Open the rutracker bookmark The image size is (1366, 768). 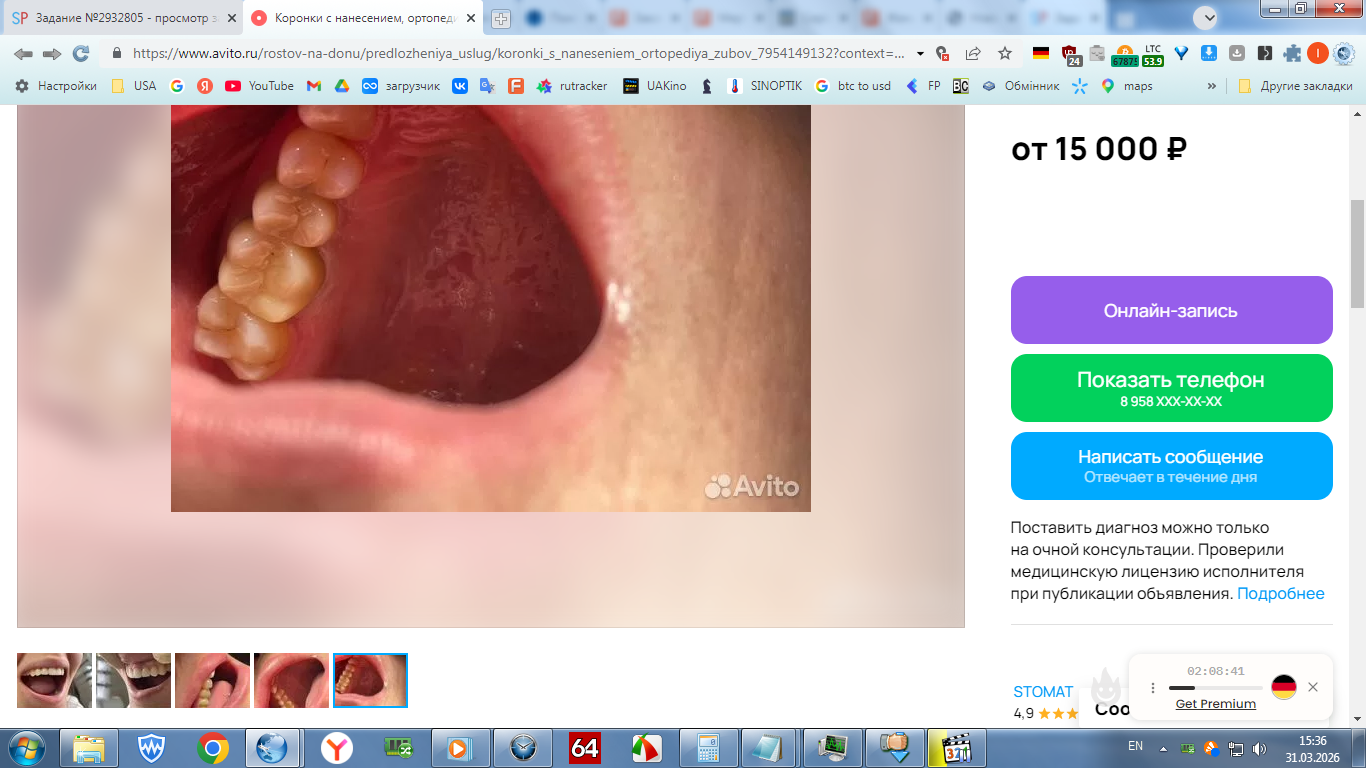tap(572, 86)
